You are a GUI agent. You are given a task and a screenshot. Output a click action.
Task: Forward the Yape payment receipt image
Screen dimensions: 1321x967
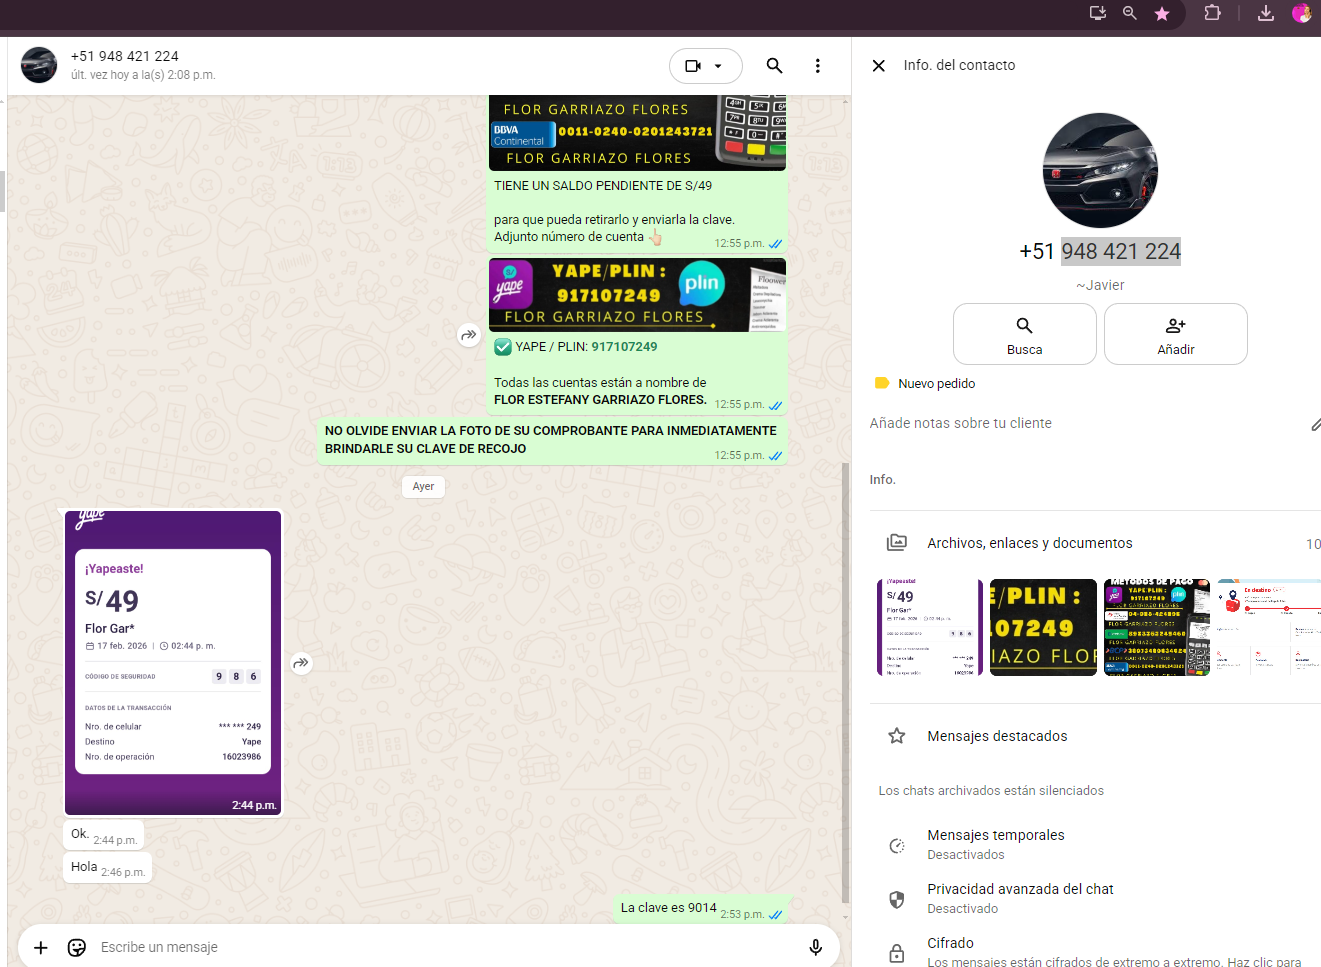click(x=301, y=663)
